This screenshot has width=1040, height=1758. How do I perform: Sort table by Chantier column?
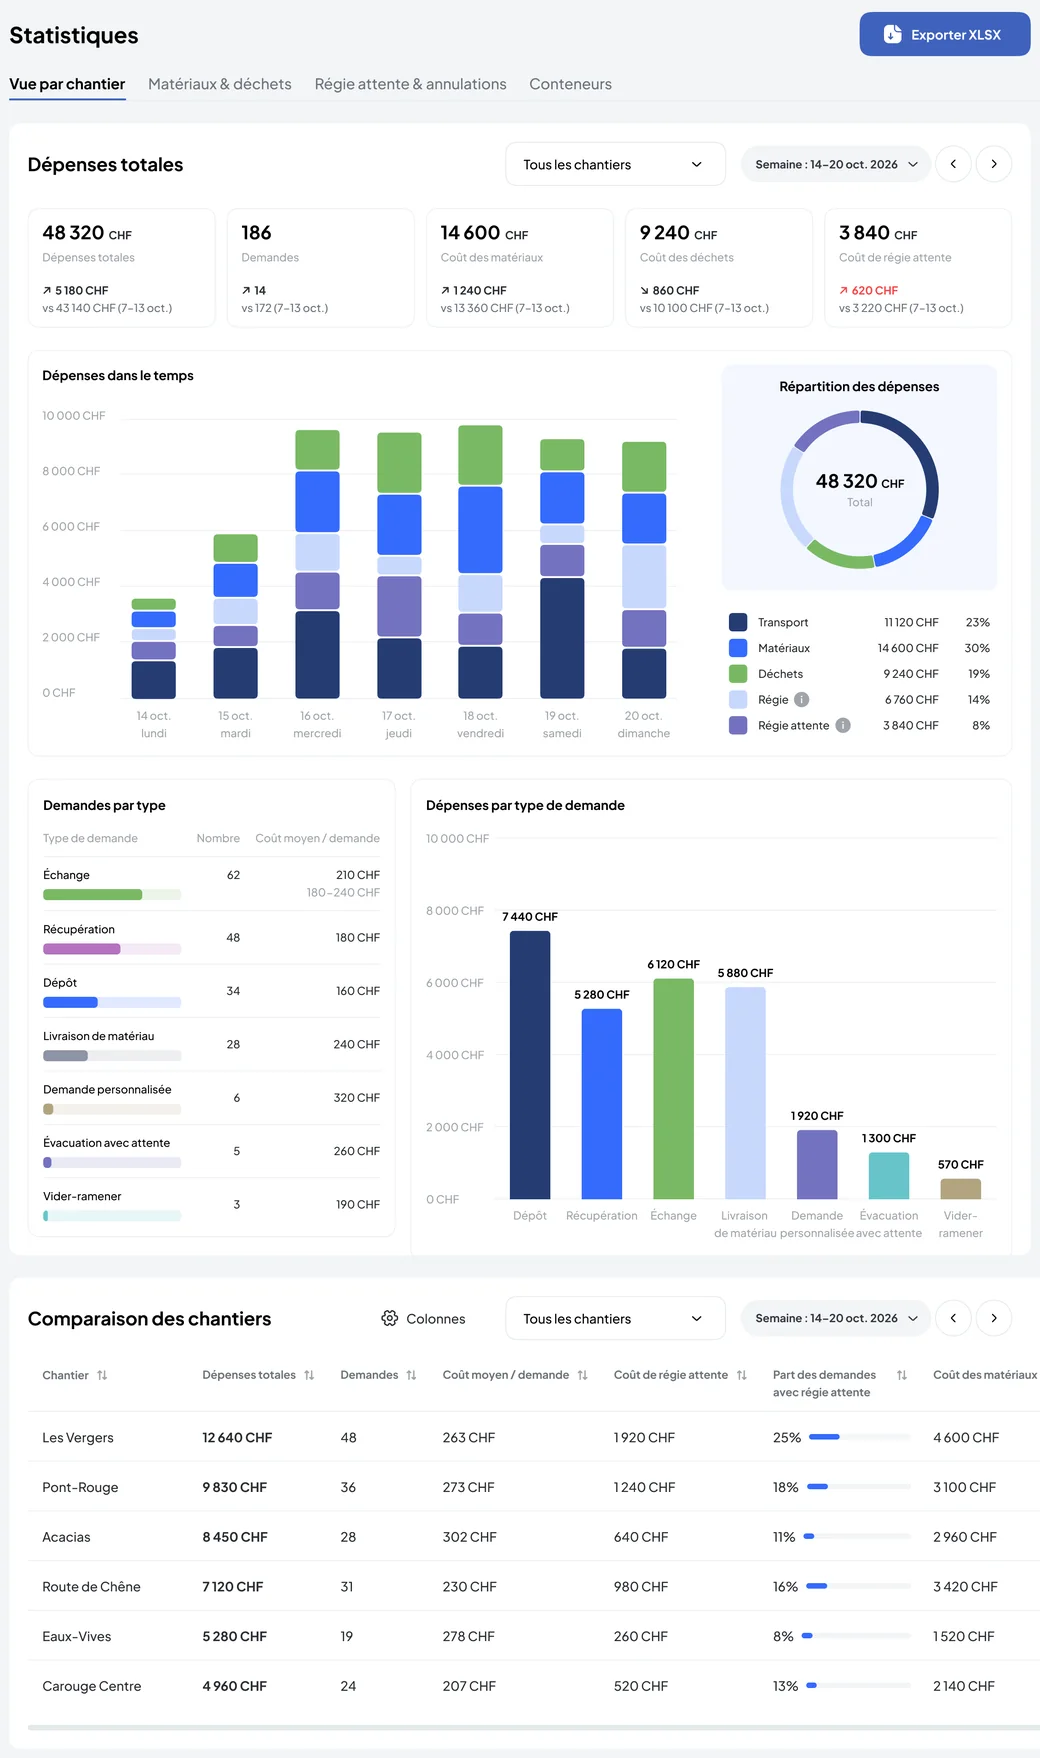[102, 1375]
